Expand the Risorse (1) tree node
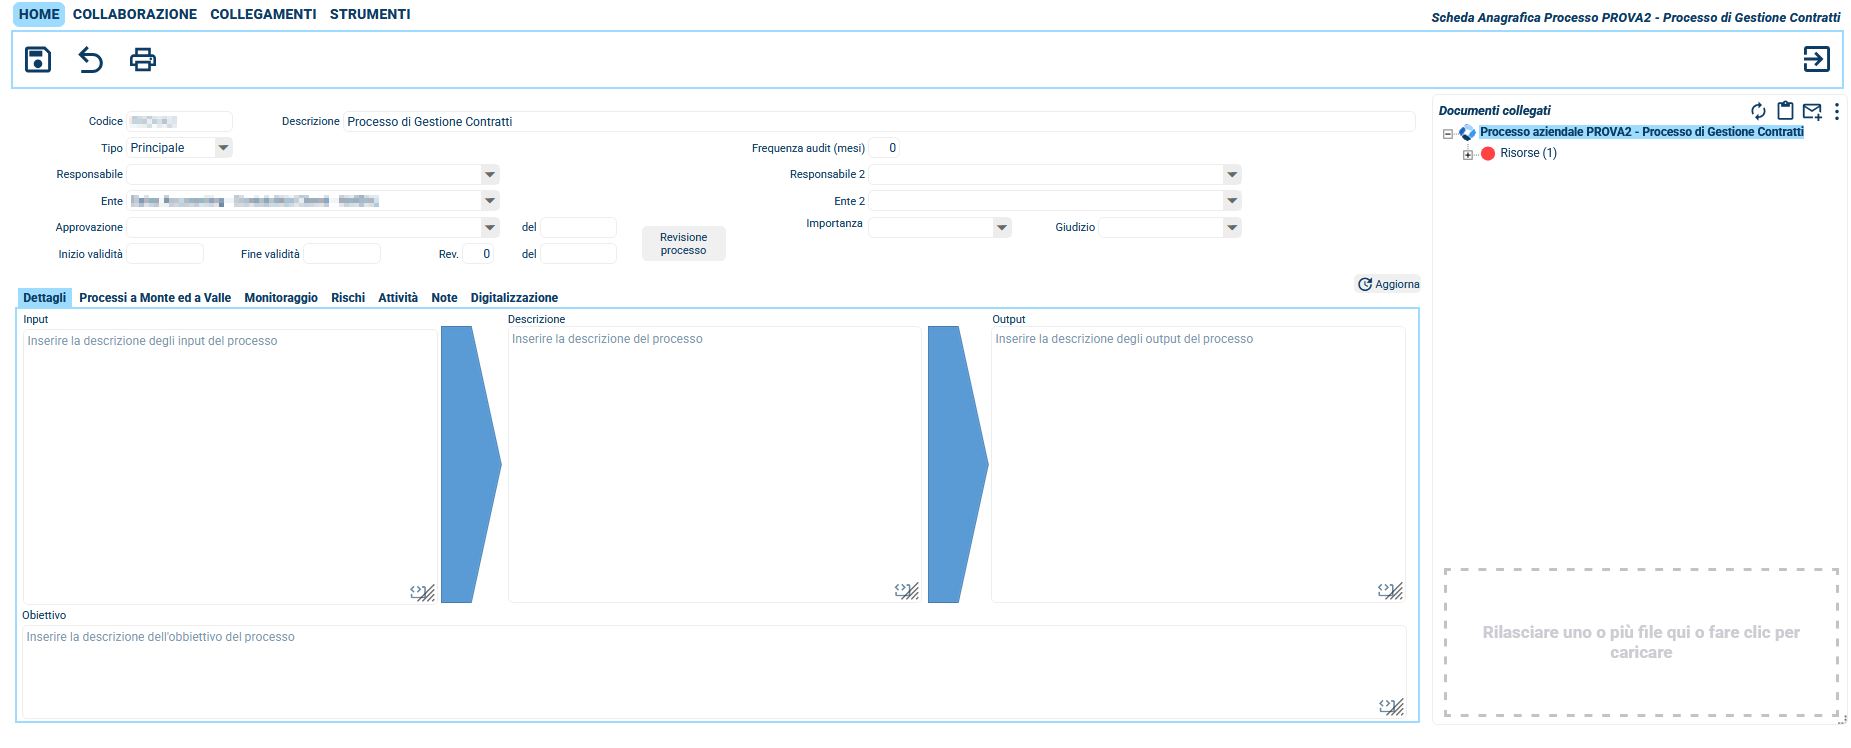 [x=1468, y=154]
